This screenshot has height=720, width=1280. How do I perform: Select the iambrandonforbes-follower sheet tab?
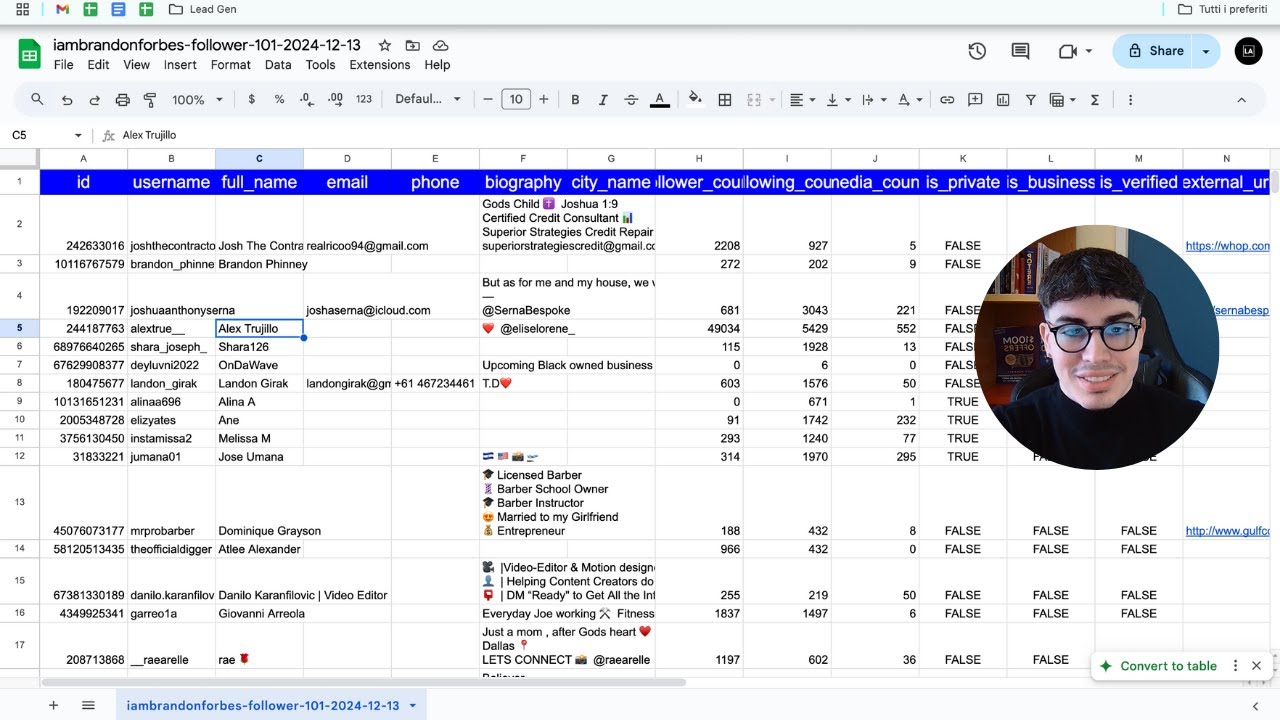pyautogui.click(x=271, y=705)
